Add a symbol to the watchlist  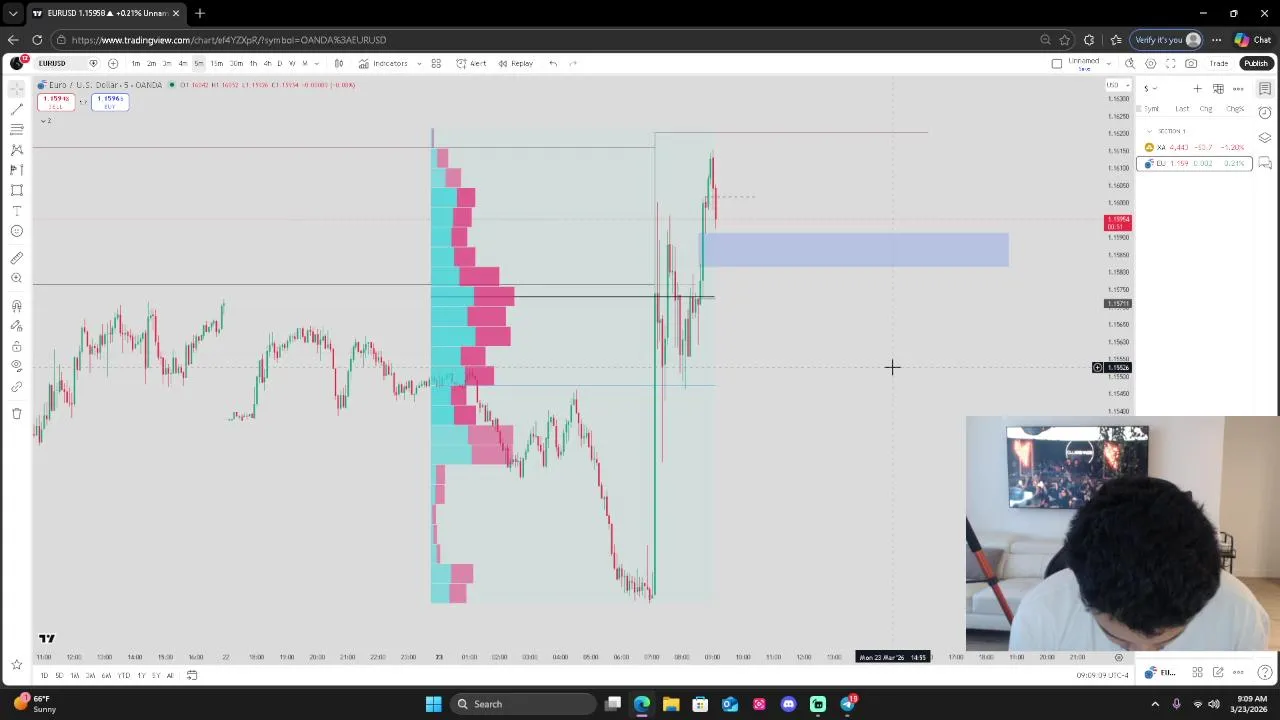click(1197, 88)
